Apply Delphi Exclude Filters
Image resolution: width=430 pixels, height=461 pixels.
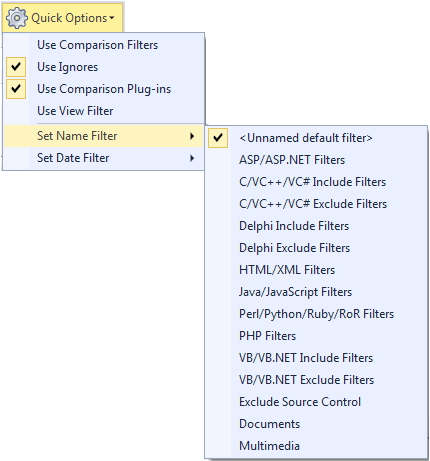point(316,248)
